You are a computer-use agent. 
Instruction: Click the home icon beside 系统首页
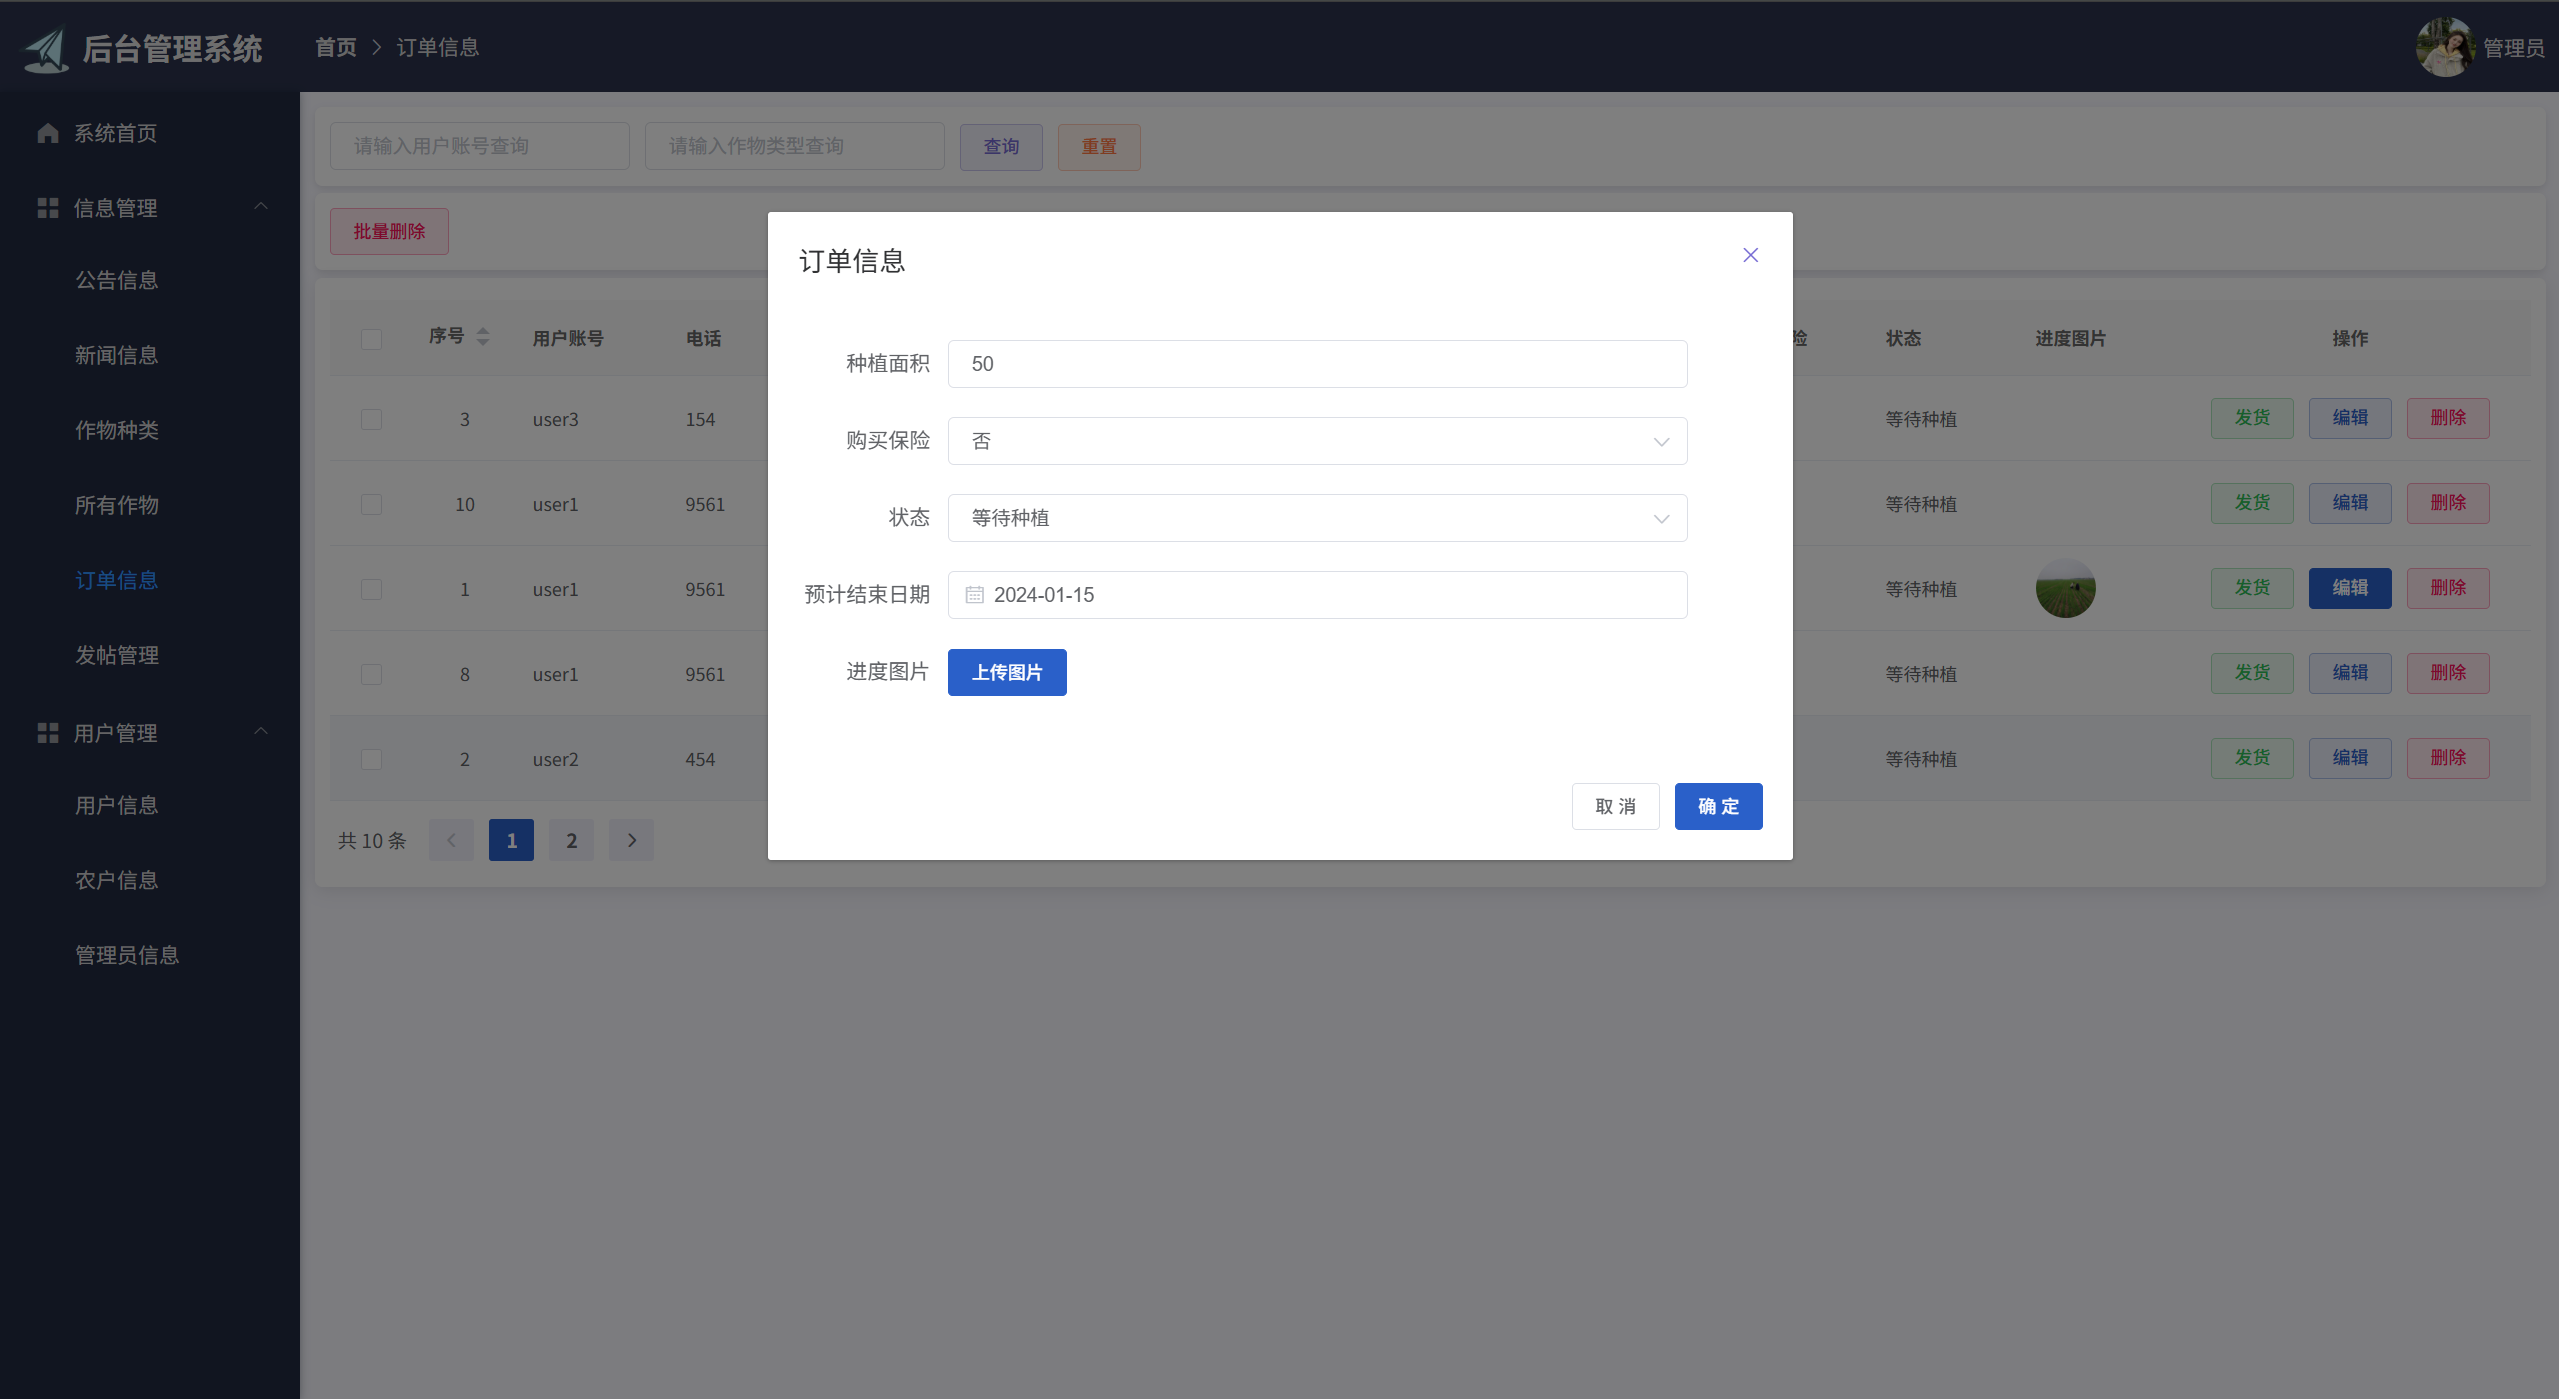coord(47,133)
